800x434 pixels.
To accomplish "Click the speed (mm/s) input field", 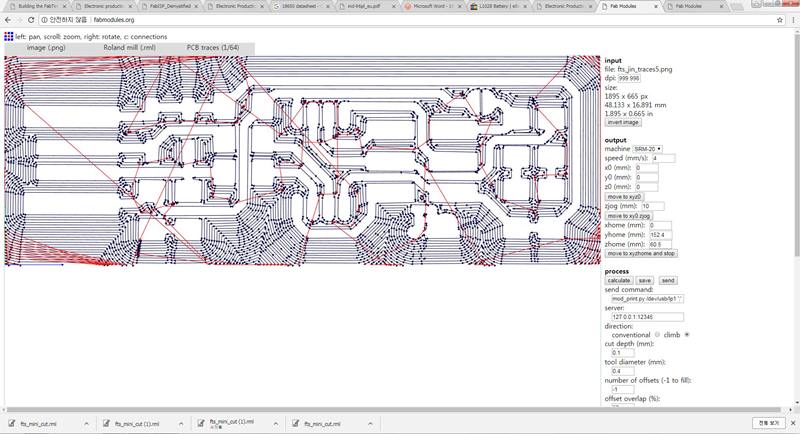I will 663,159.
